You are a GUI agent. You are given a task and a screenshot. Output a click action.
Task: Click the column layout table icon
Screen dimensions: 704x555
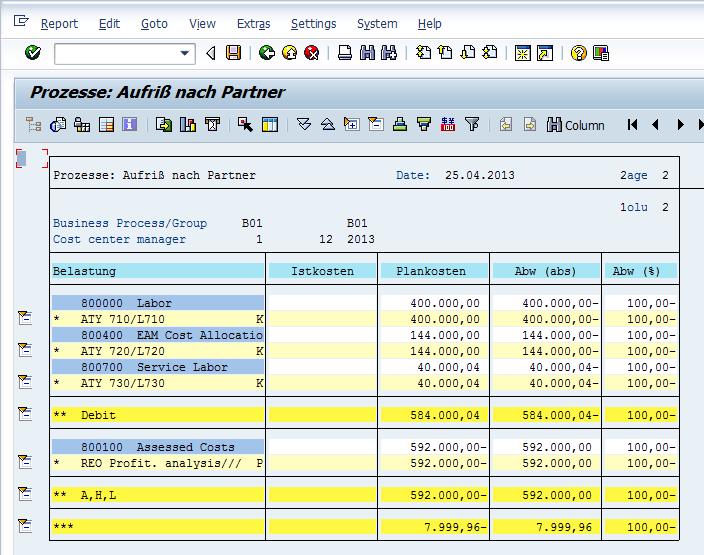point(269,124)
